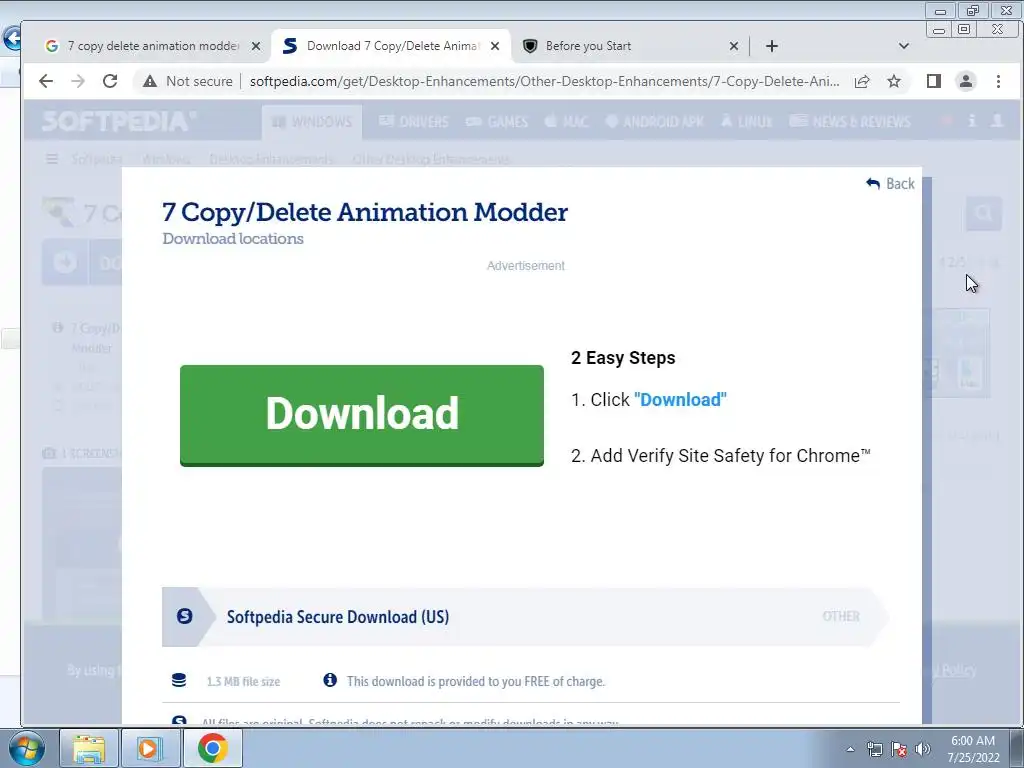The image size is (1024, 768).
Task: Click the Softpedia search magnifier button
Action: click(x=984, y=213)
